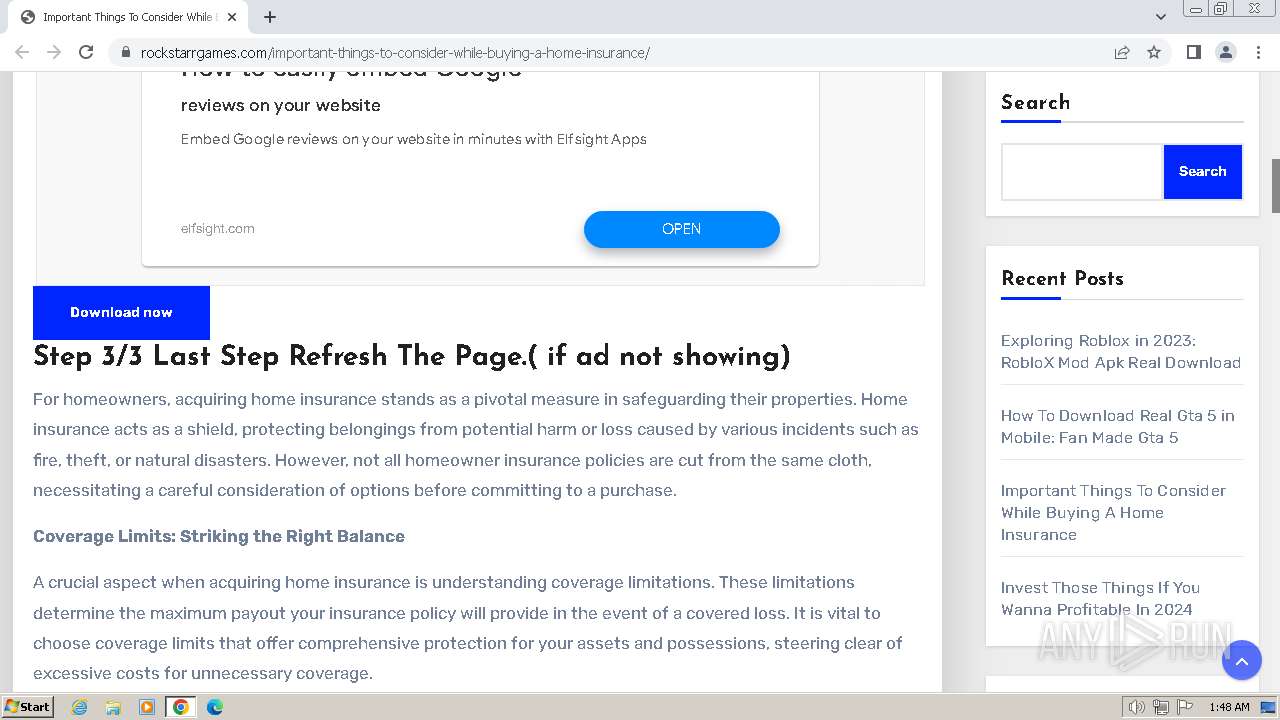Click the scroll-to-top arrow button
Image resolution: width=1280 pixels, height=720 pixels.
[x=1241, y=660]
